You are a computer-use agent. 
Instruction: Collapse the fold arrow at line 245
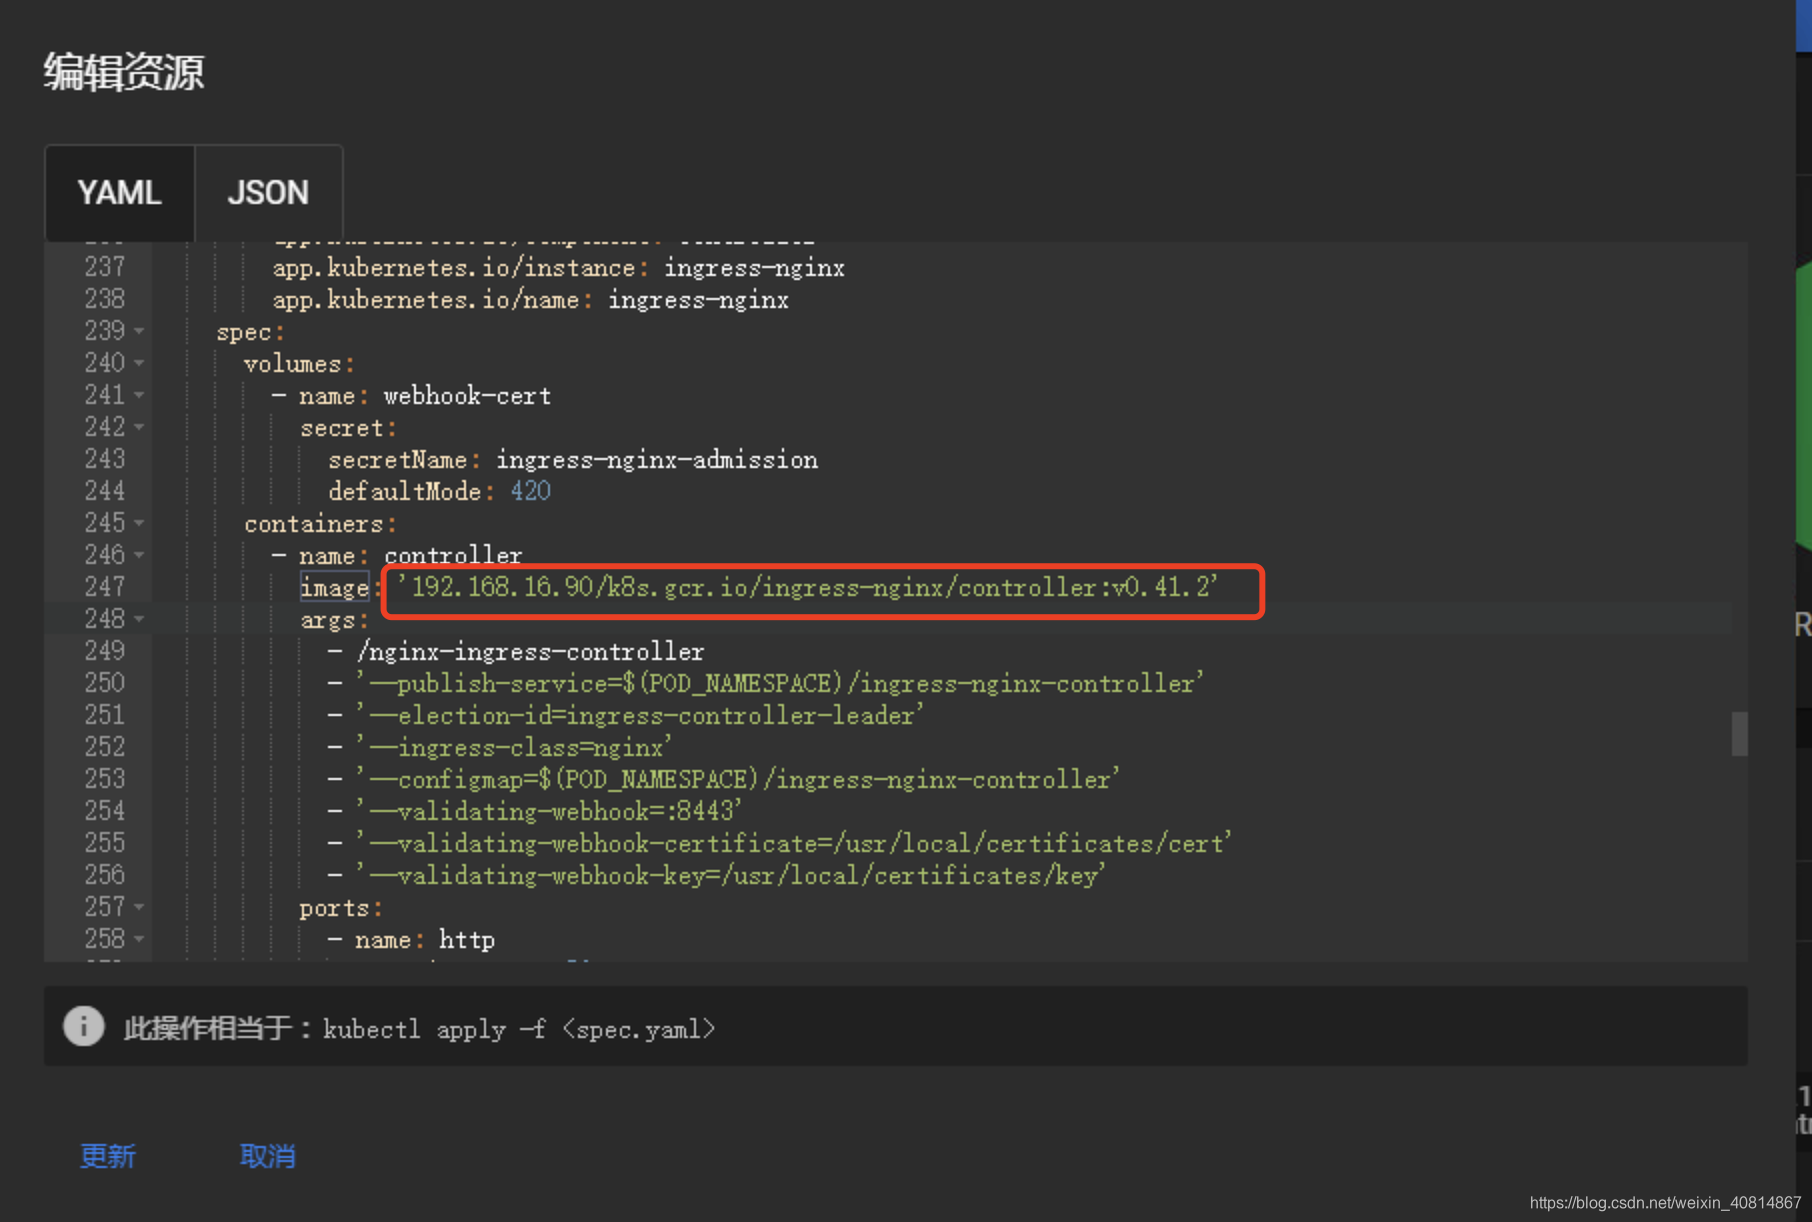[139, 523]
